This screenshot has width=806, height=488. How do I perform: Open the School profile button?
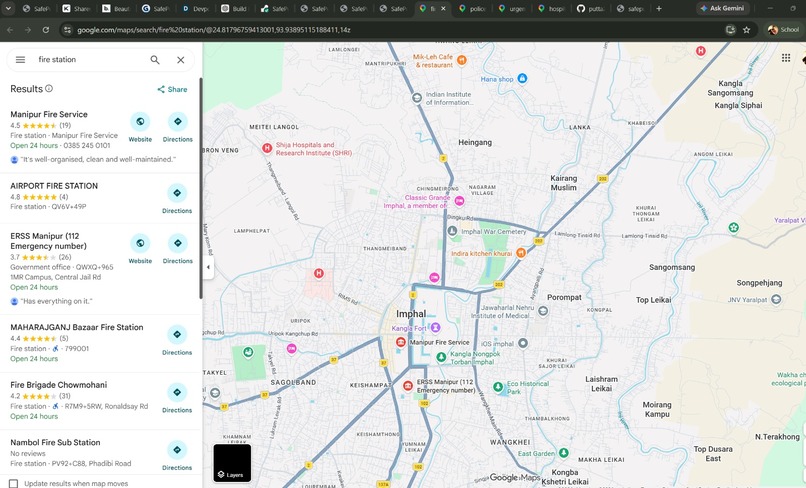click(783, 30)
